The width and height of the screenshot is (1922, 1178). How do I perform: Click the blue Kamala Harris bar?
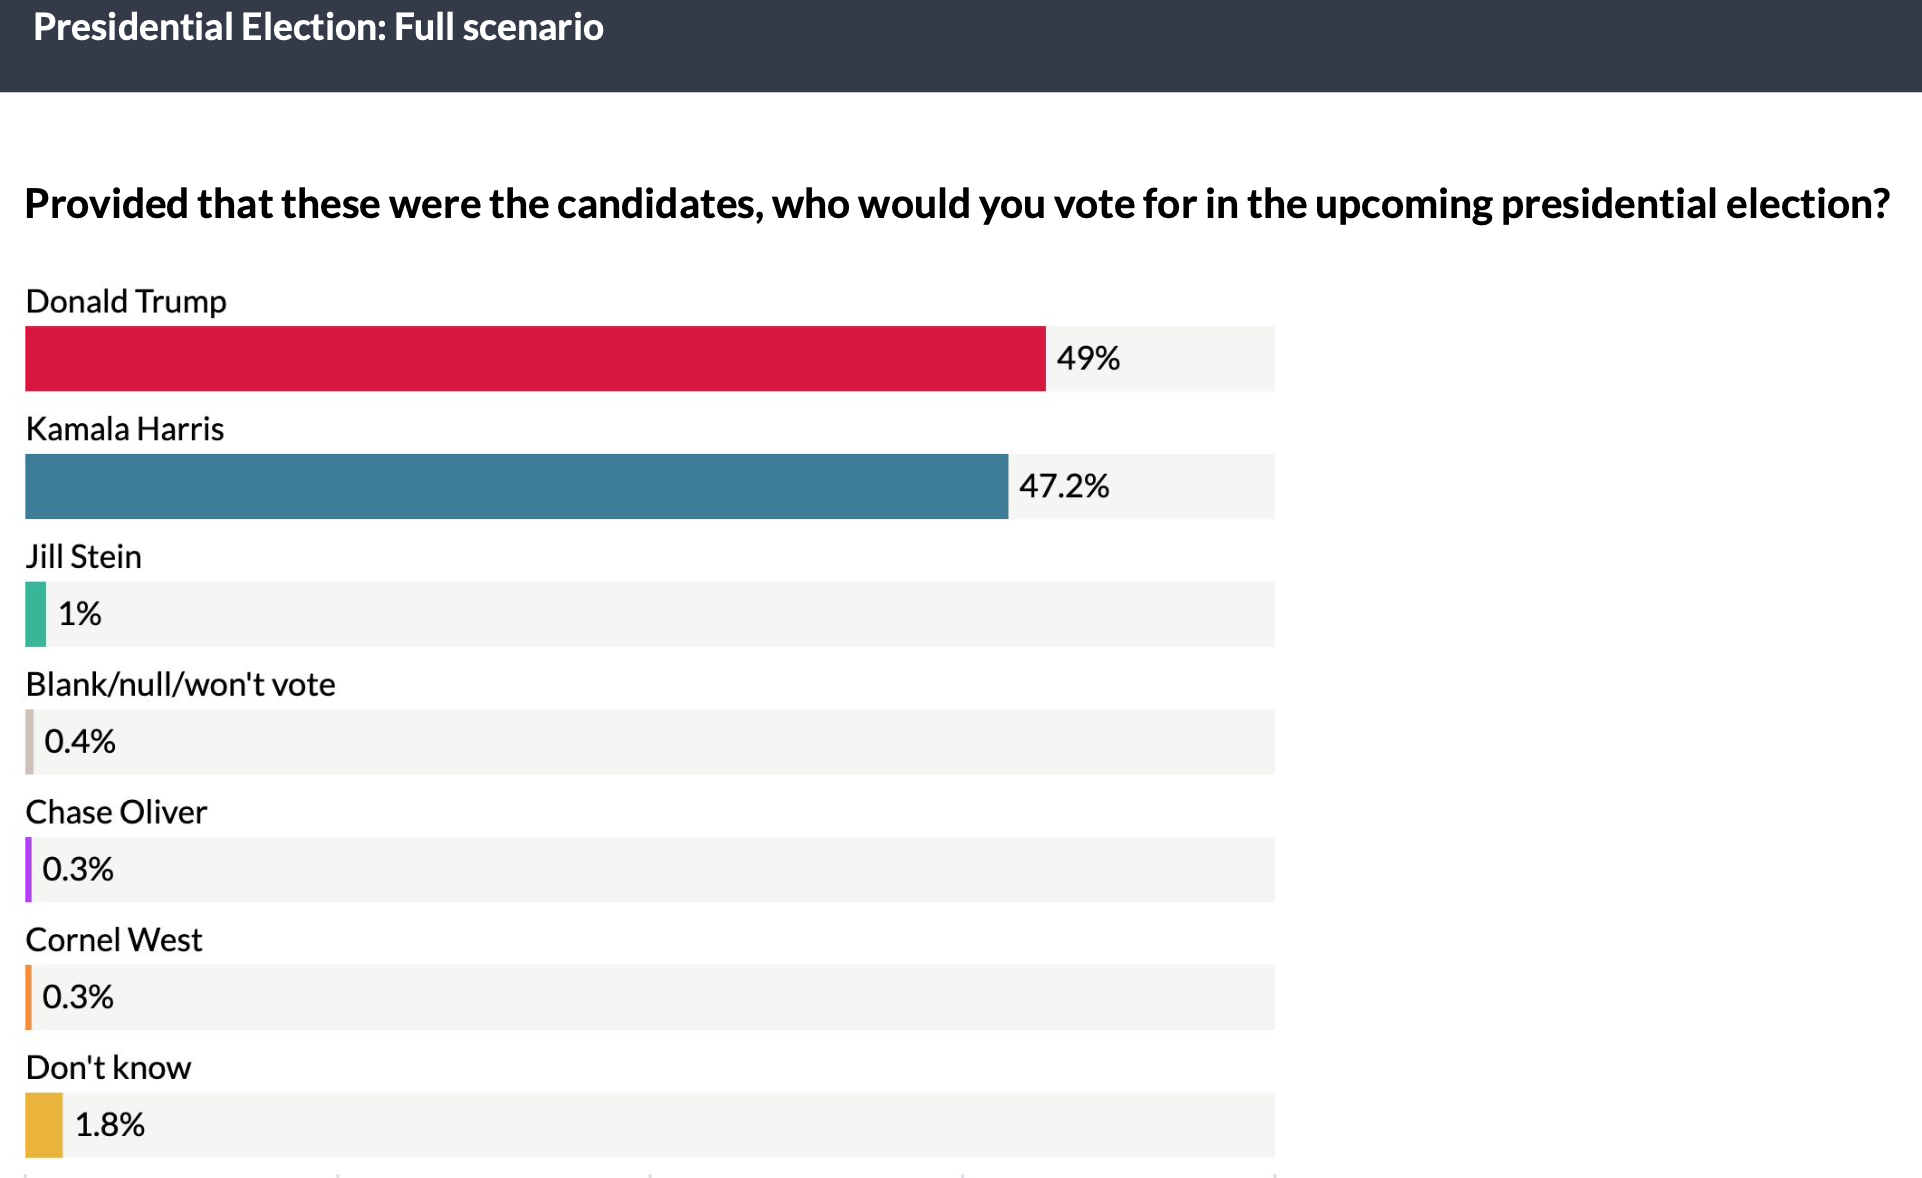(516, 486)
